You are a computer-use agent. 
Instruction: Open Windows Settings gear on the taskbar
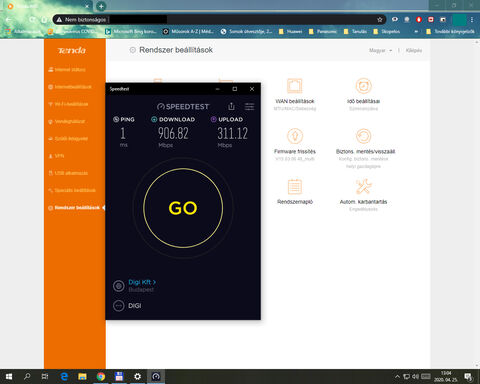click(137, 377)
